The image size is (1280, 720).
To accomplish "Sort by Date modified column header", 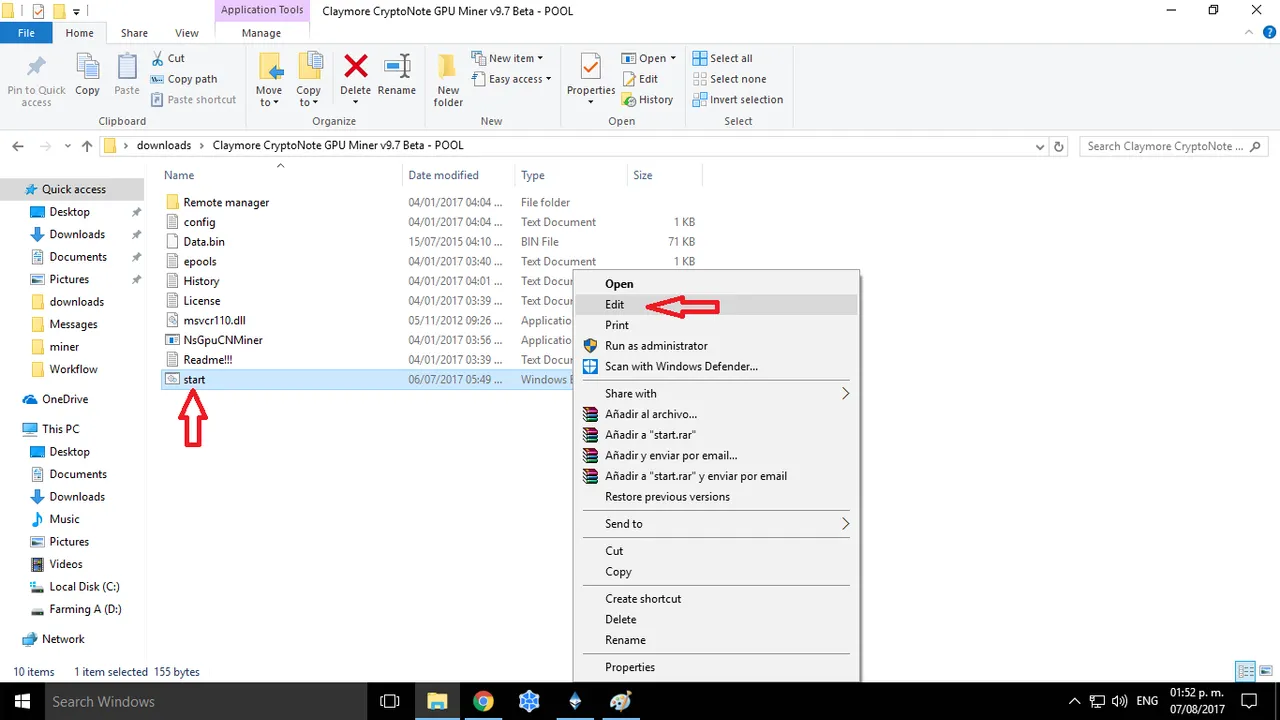I will (458, 175).
